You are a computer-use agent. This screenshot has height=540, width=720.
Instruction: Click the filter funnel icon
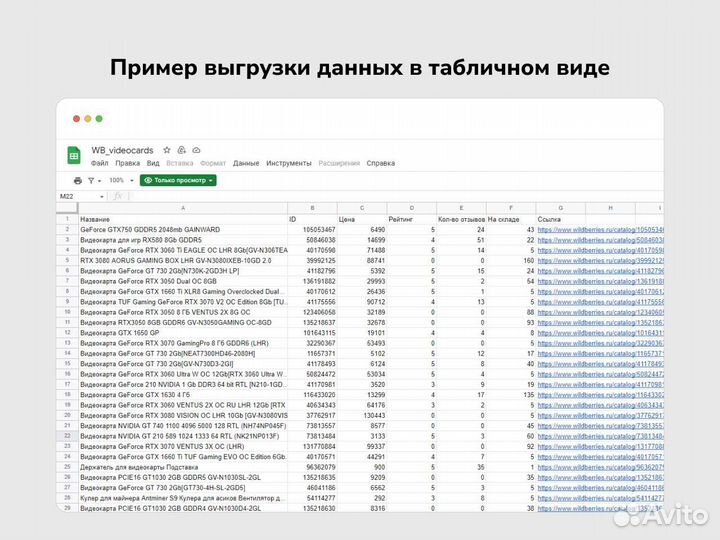[91, 180]
